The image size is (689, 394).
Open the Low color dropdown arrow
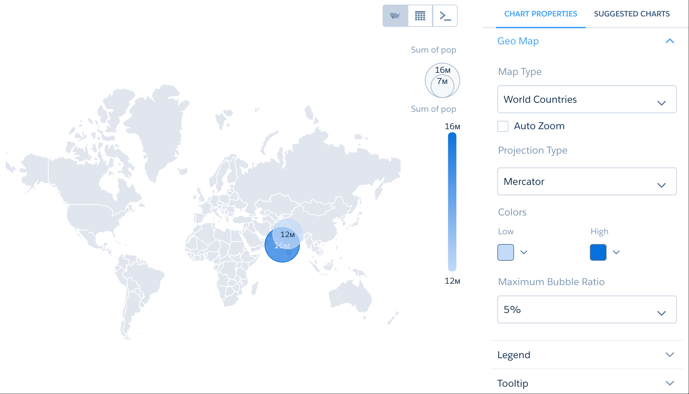click(x=524, y=253)
